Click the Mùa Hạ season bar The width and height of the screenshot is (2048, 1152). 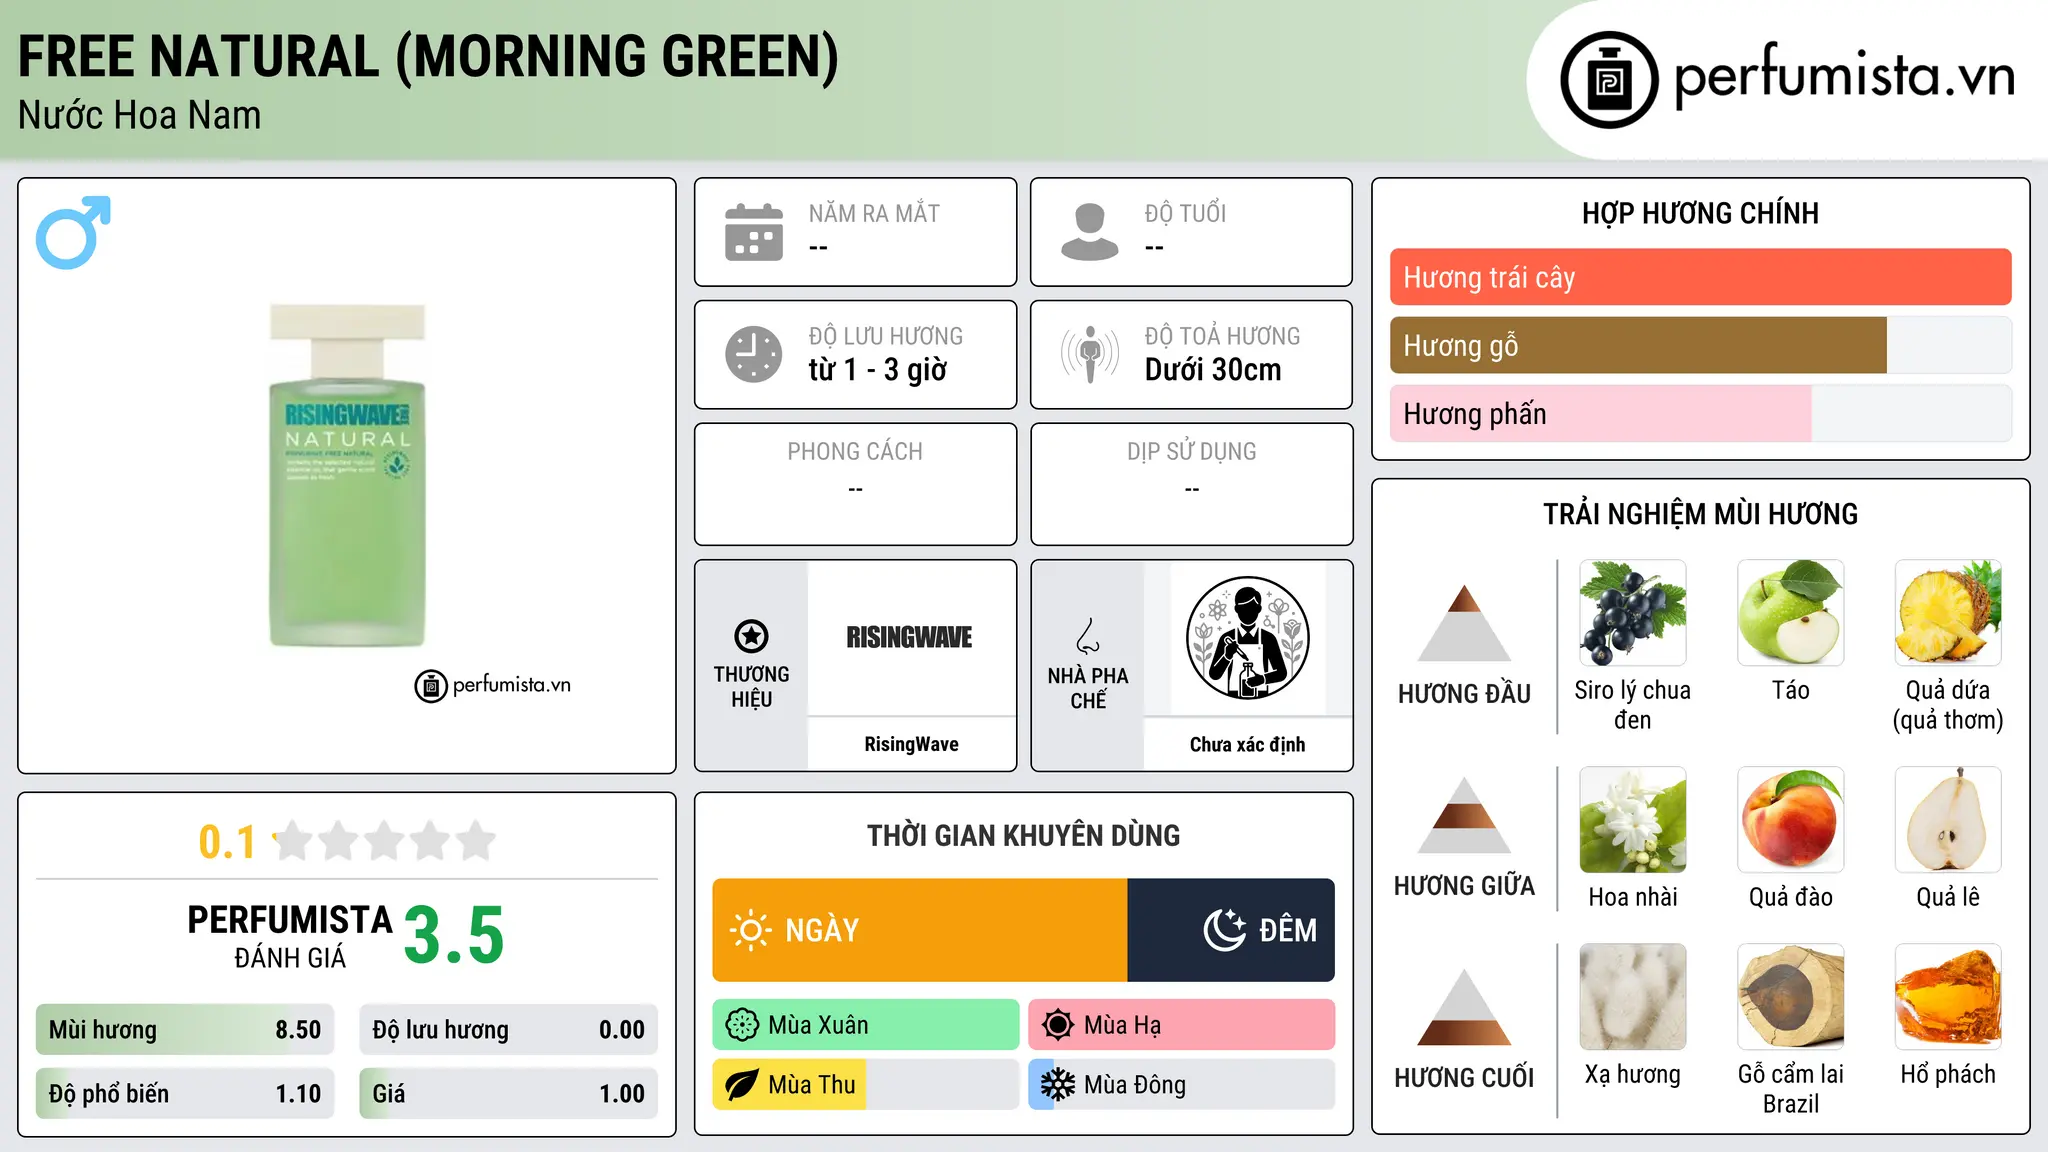tap(1182, 1025)
